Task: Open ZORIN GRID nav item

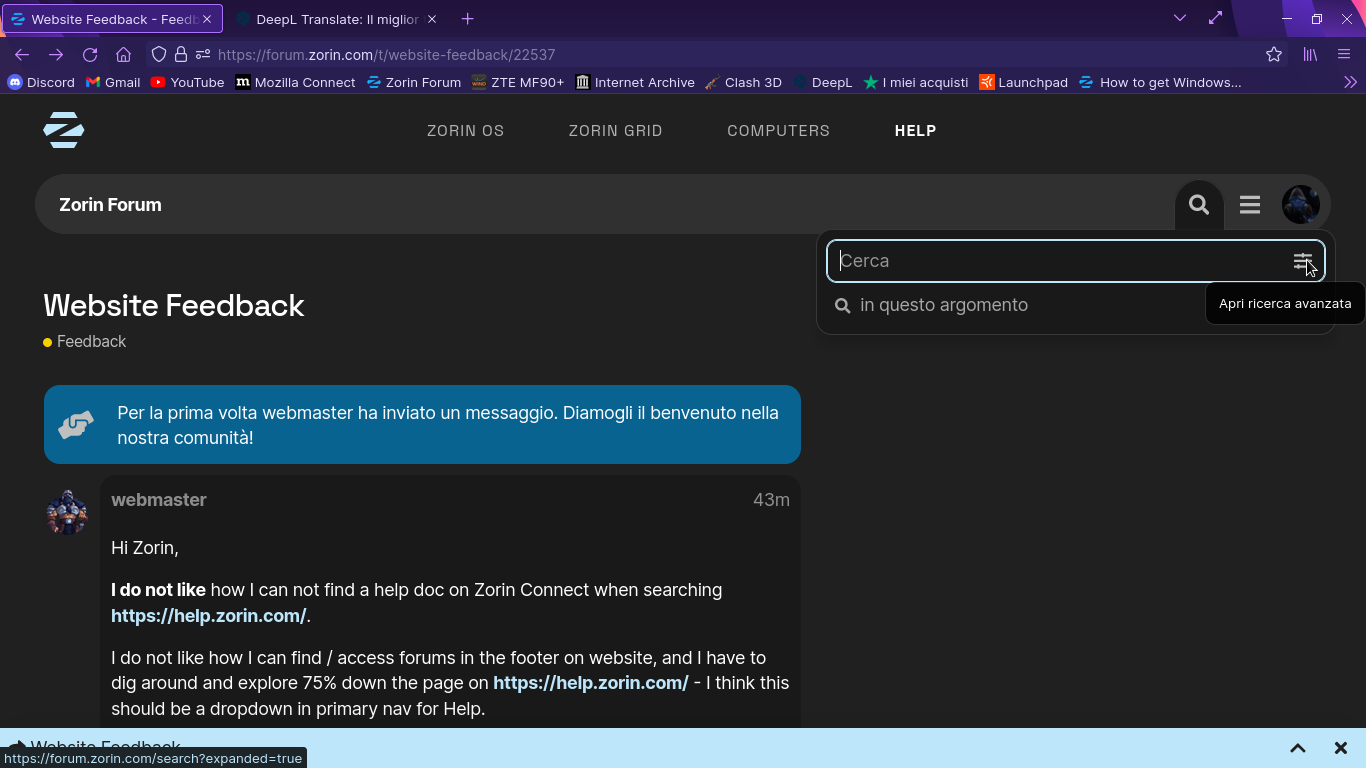Action: (x=615, y=131)
